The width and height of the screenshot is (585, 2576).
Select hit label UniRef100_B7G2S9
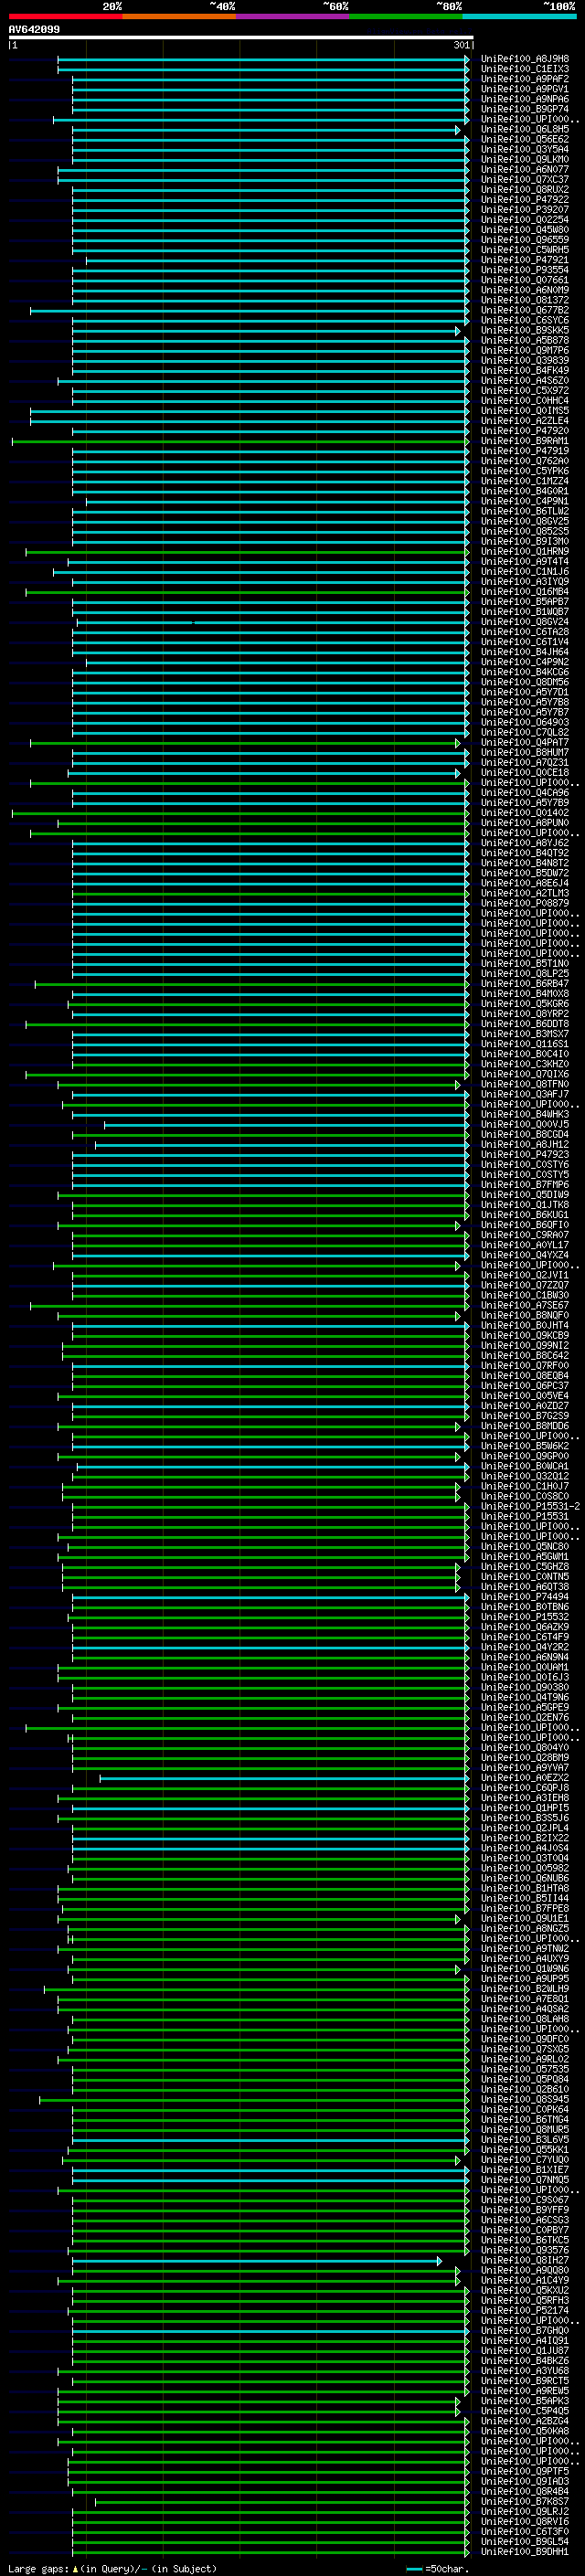click(x=525, y=1416)
